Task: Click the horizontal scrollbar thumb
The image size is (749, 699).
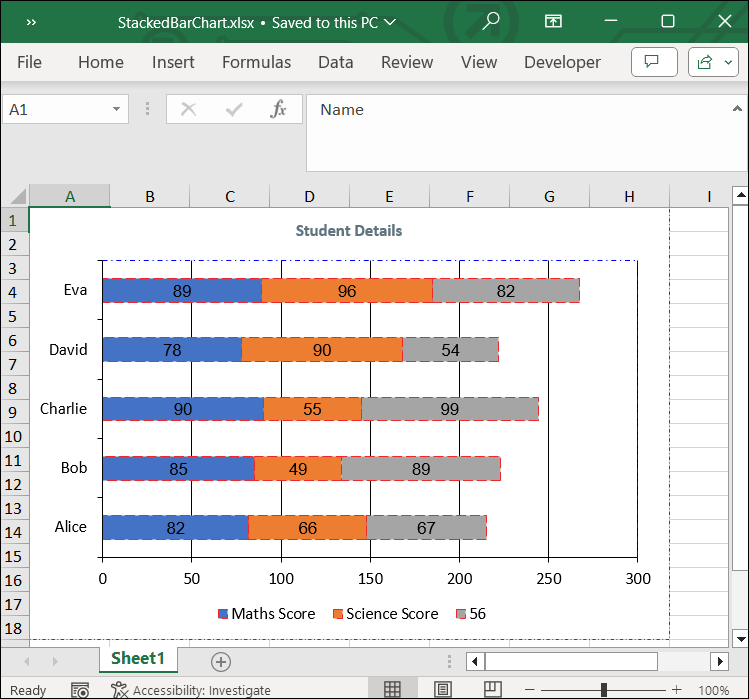Action: point(571,662)
